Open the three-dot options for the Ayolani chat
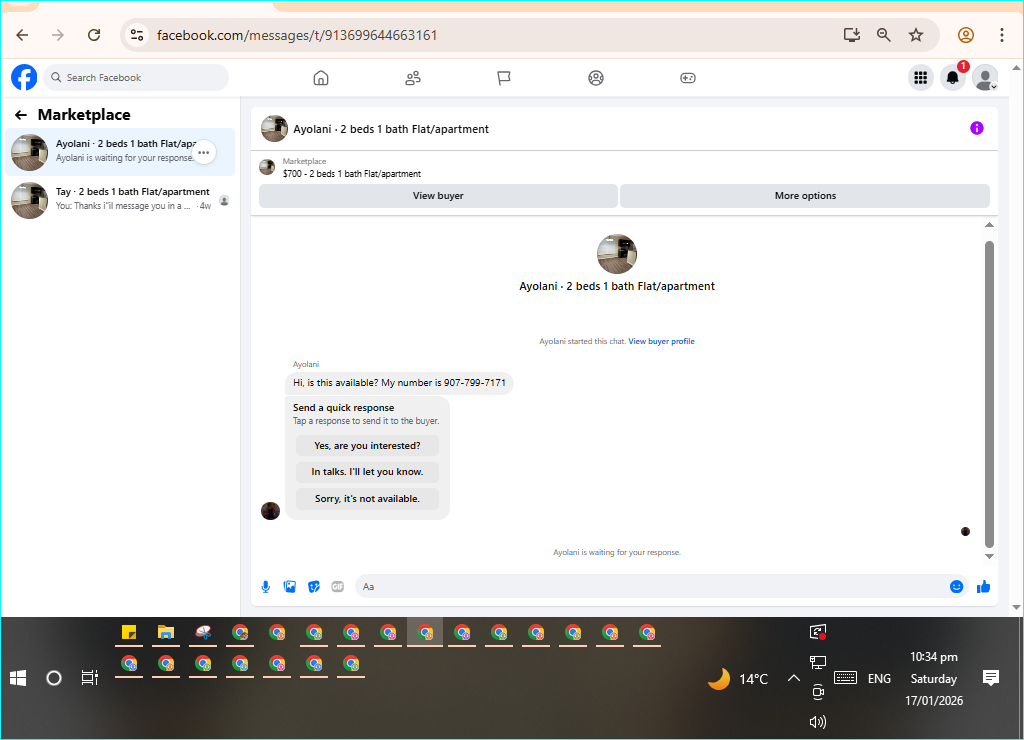 204,153
